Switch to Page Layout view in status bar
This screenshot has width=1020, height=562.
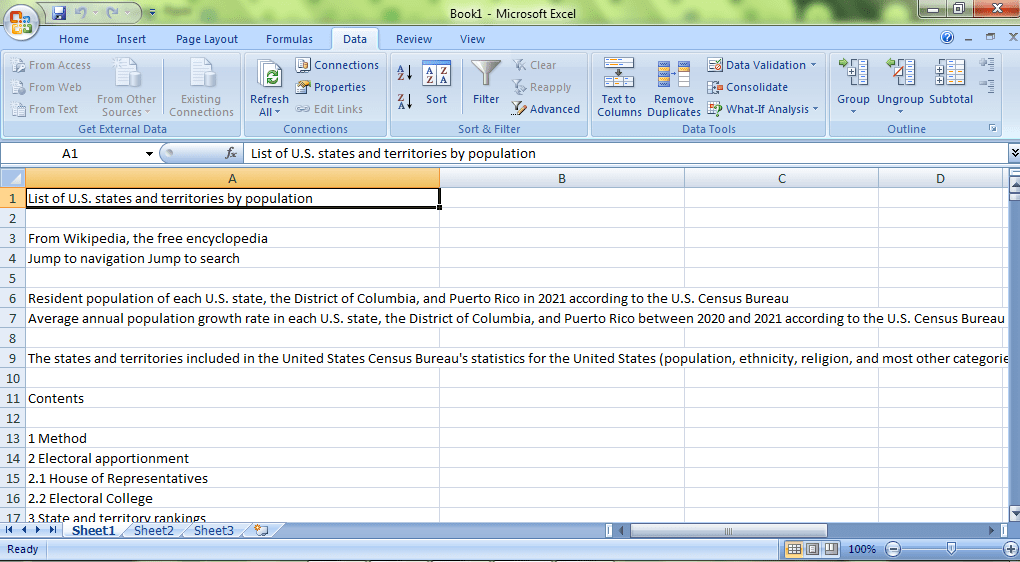(x=813, y=549)
